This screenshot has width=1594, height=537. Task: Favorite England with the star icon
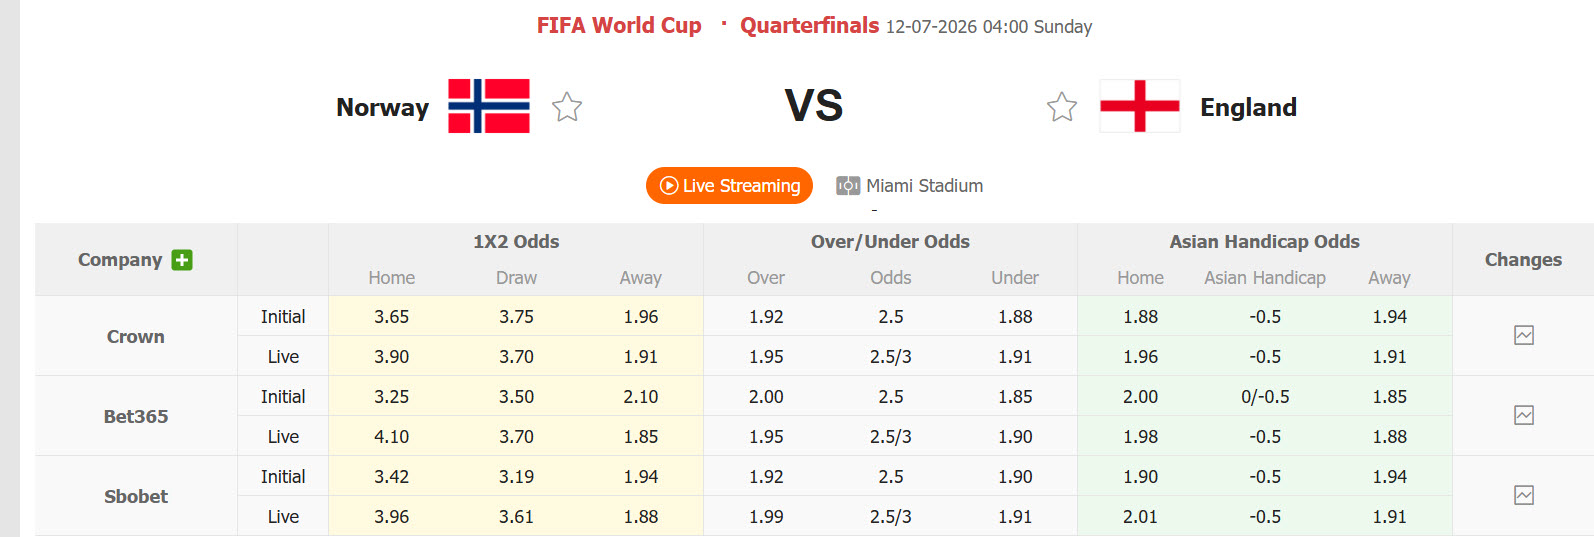pos(1062,107)
